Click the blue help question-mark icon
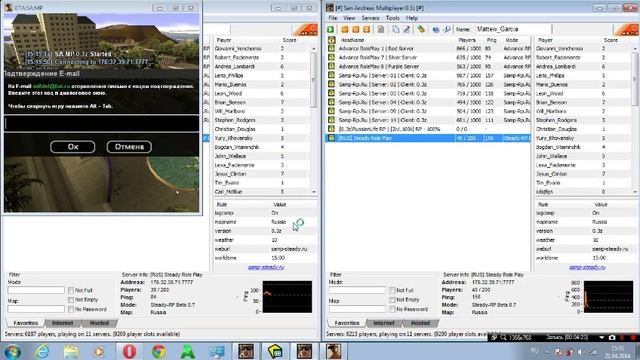 436,29
